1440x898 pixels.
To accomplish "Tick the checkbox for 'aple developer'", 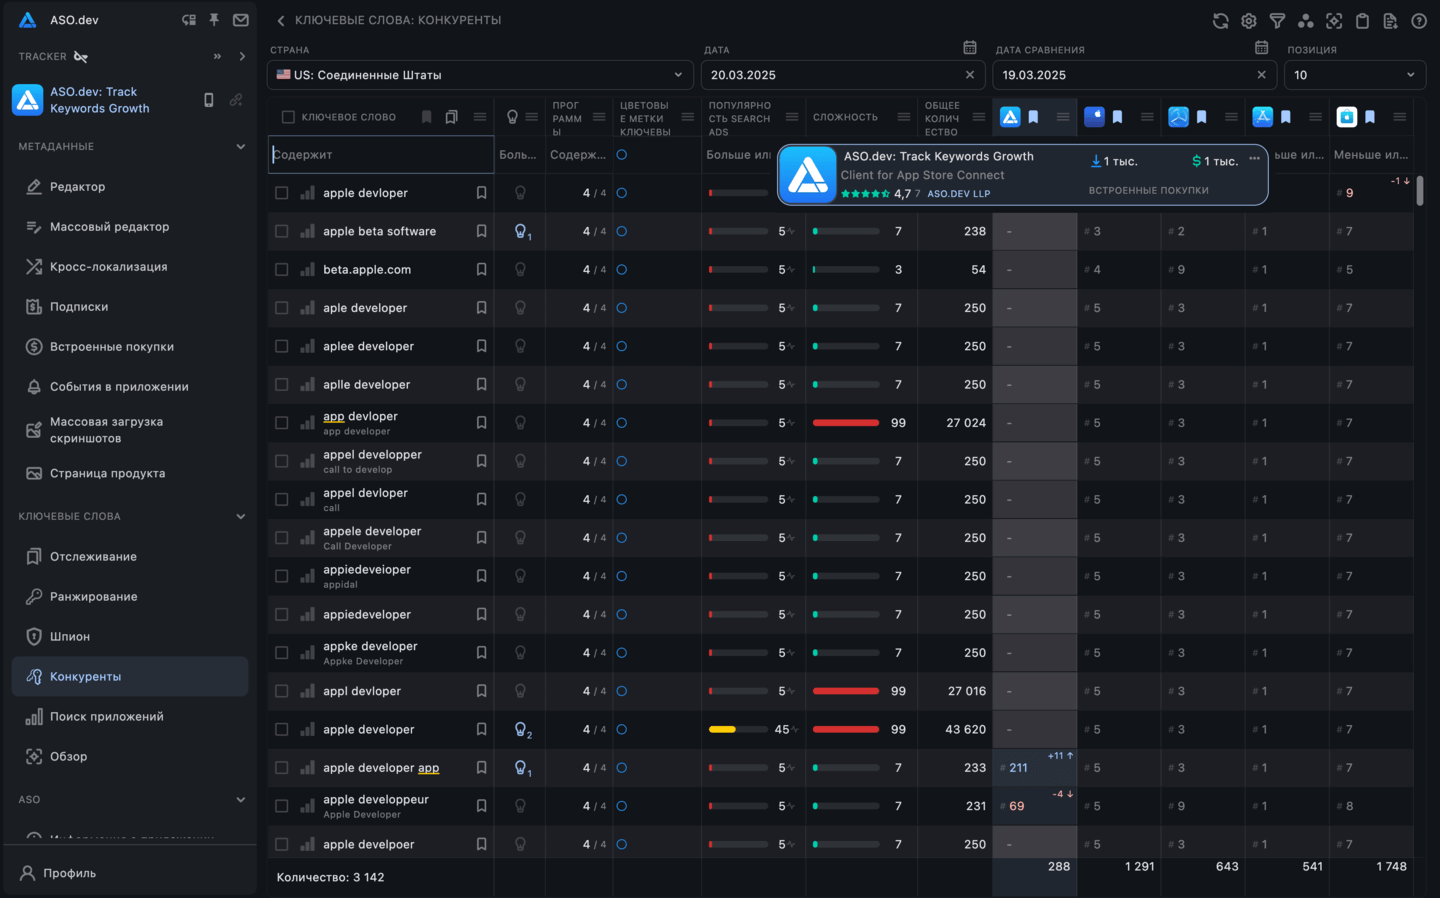I will [282, 308].
